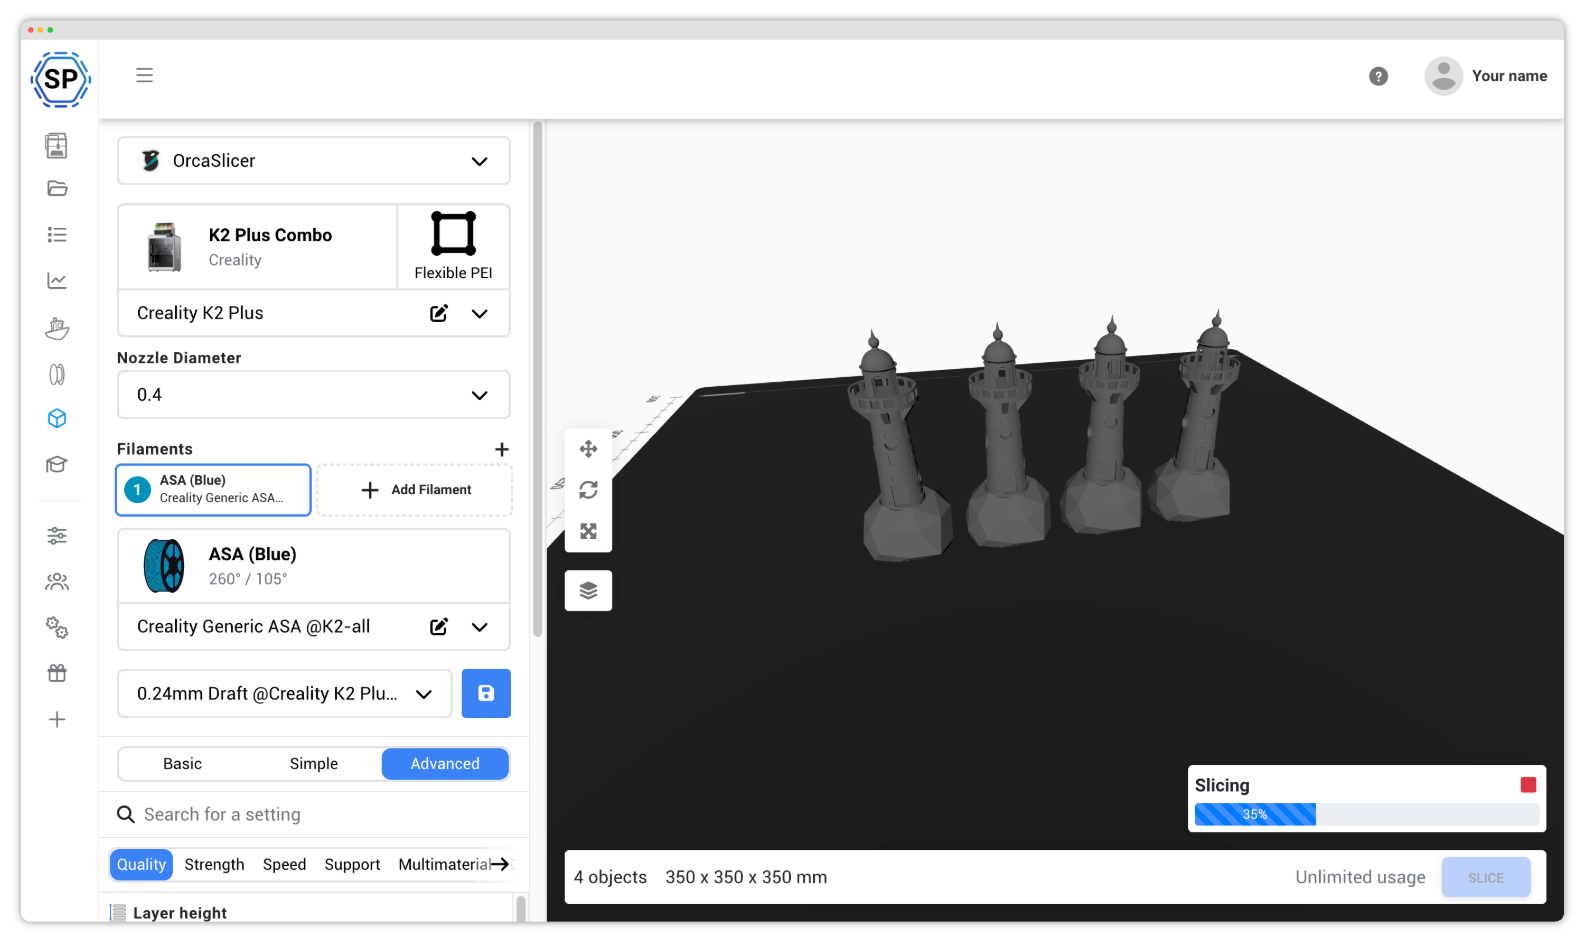Click the Add Filament button

pos(415,490)
